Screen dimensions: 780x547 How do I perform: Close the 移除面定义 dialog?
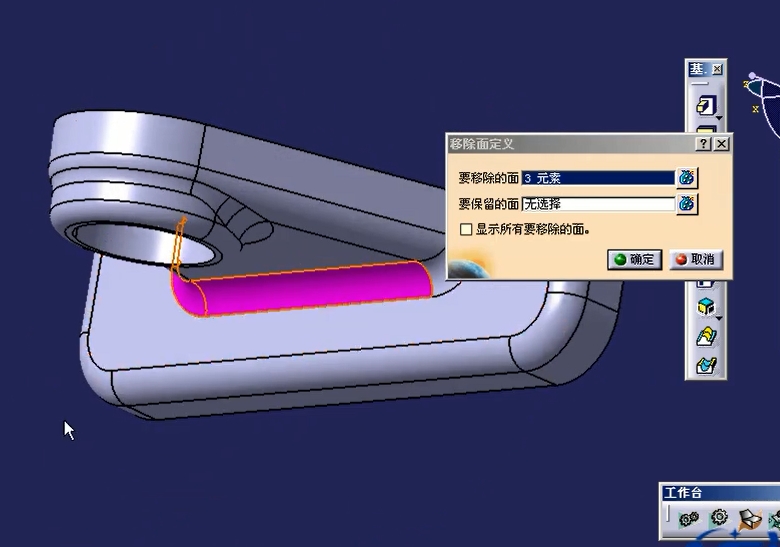click(722, 144)
